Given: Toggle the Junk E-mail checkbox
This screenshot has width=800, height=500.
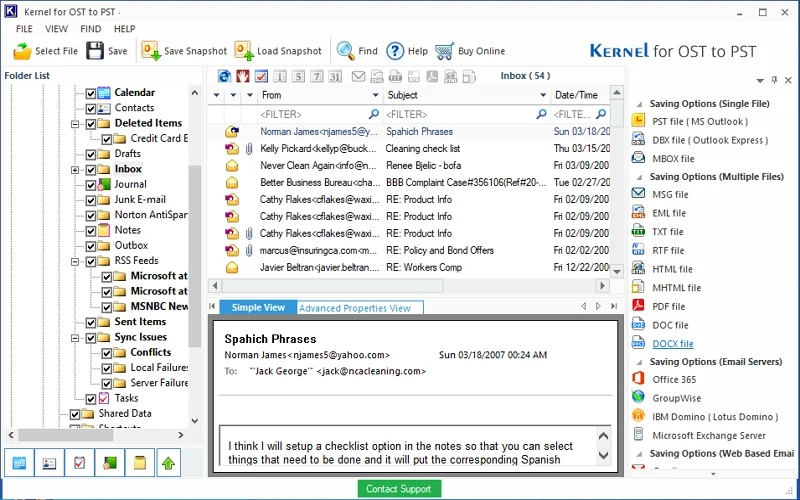Looking at the screenshot, I should point(91,200).
